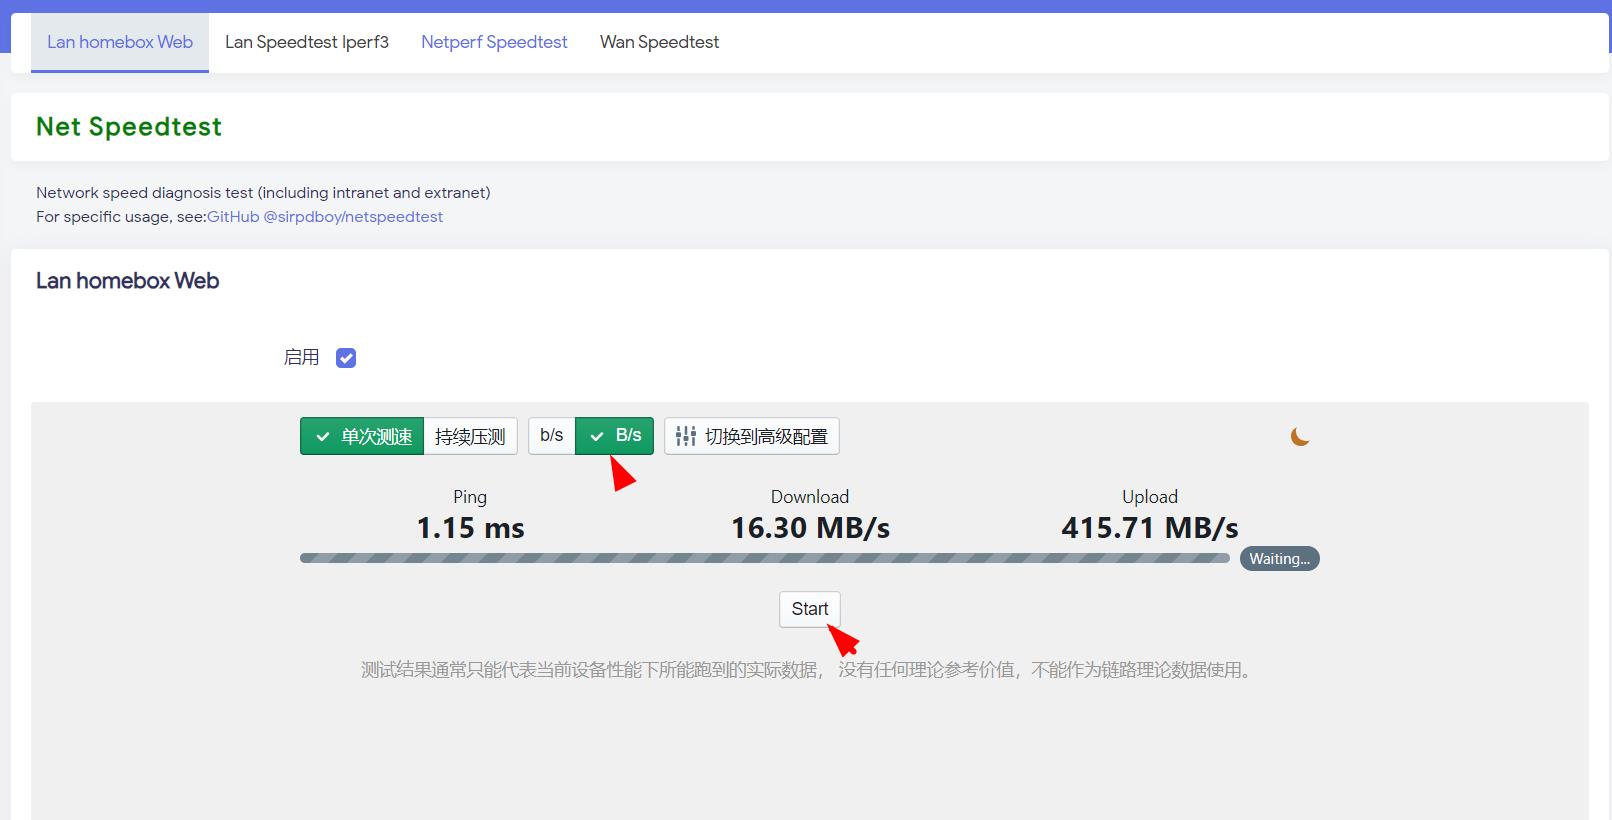Click the Network speed diagnosis description text

(263, 193)
